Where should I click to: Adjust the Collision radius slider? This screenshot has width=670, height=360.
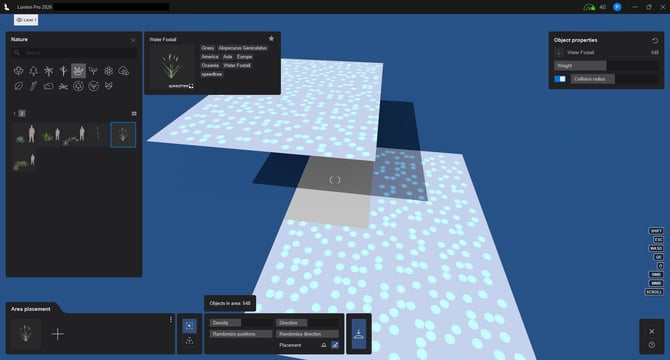coord(615,79)
